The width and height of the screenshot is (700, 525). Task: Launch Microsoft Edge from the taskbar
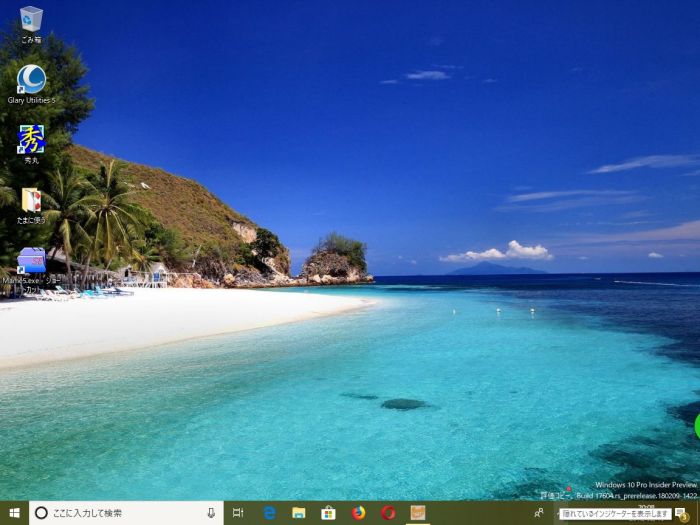(269, 513)
